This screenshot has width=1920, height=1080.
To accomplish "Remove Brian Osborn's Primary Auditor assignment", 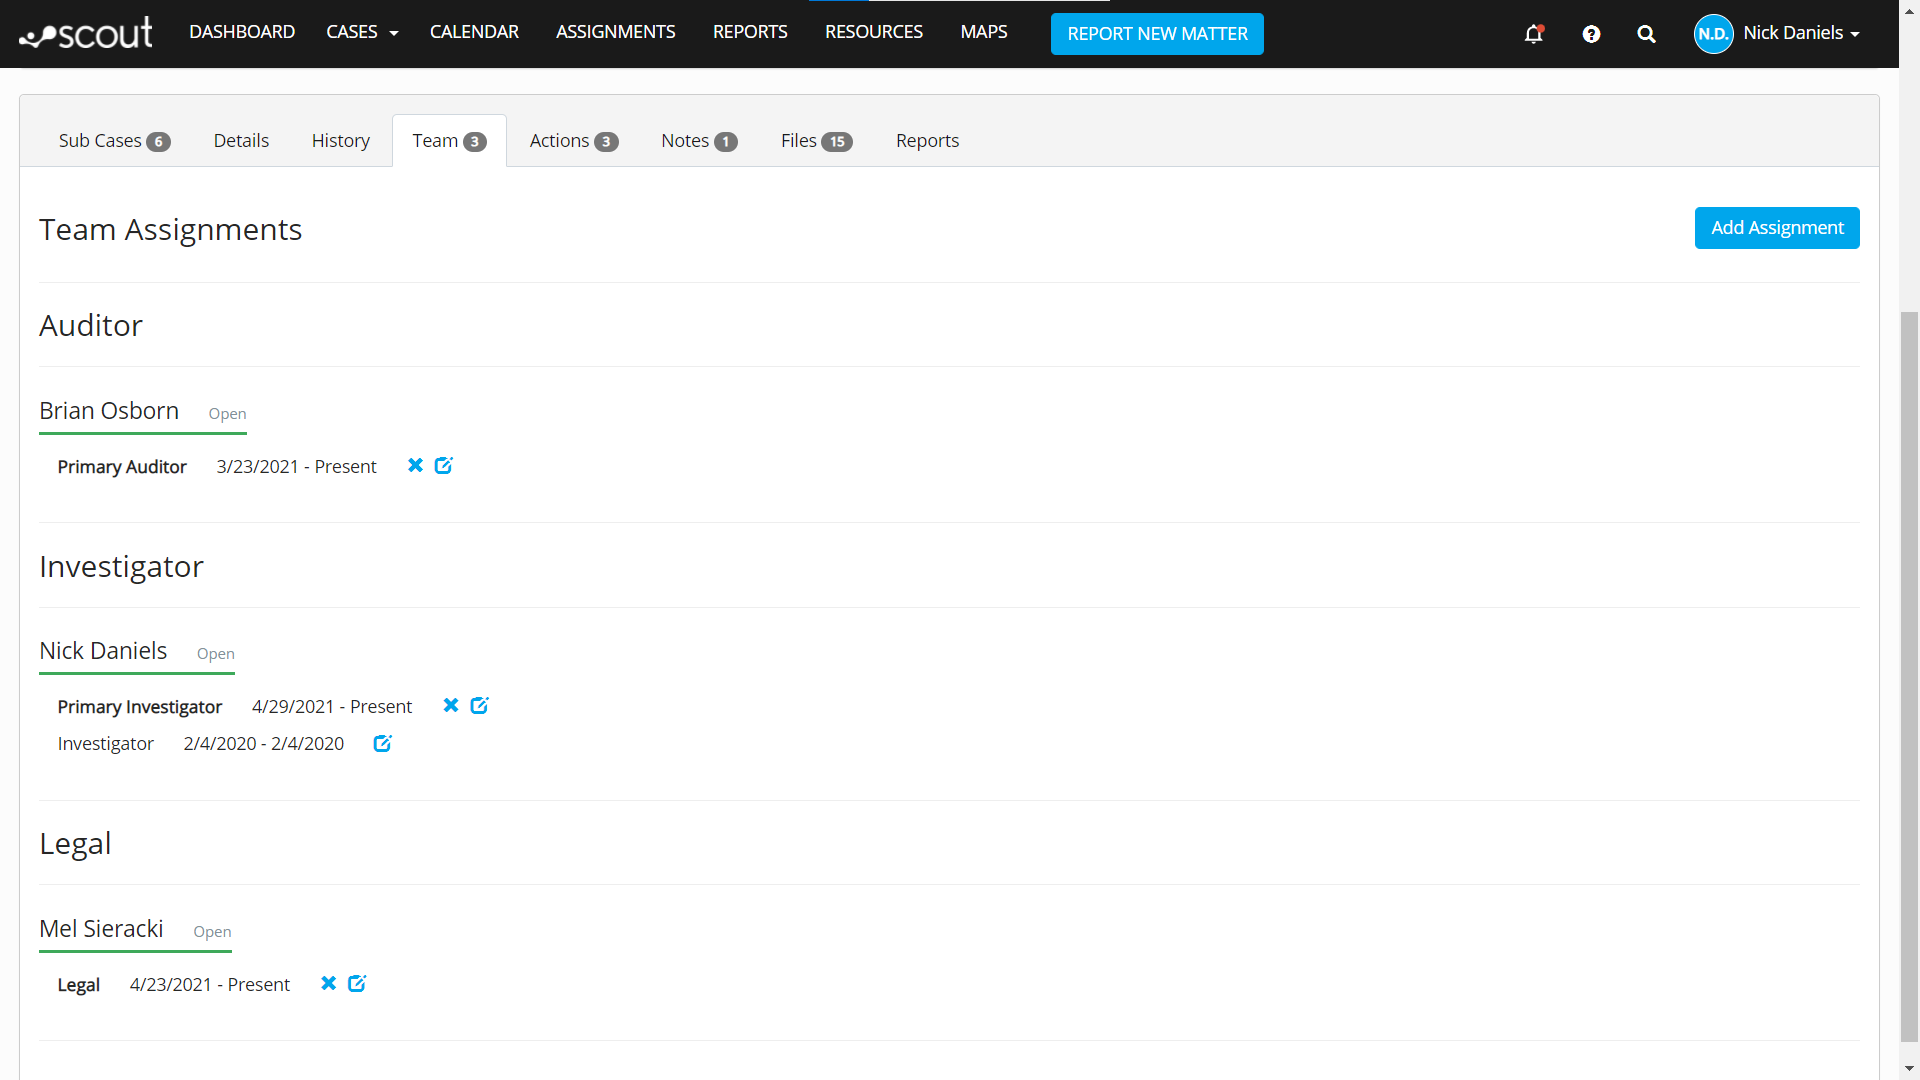I will click(x=416, y=466).
